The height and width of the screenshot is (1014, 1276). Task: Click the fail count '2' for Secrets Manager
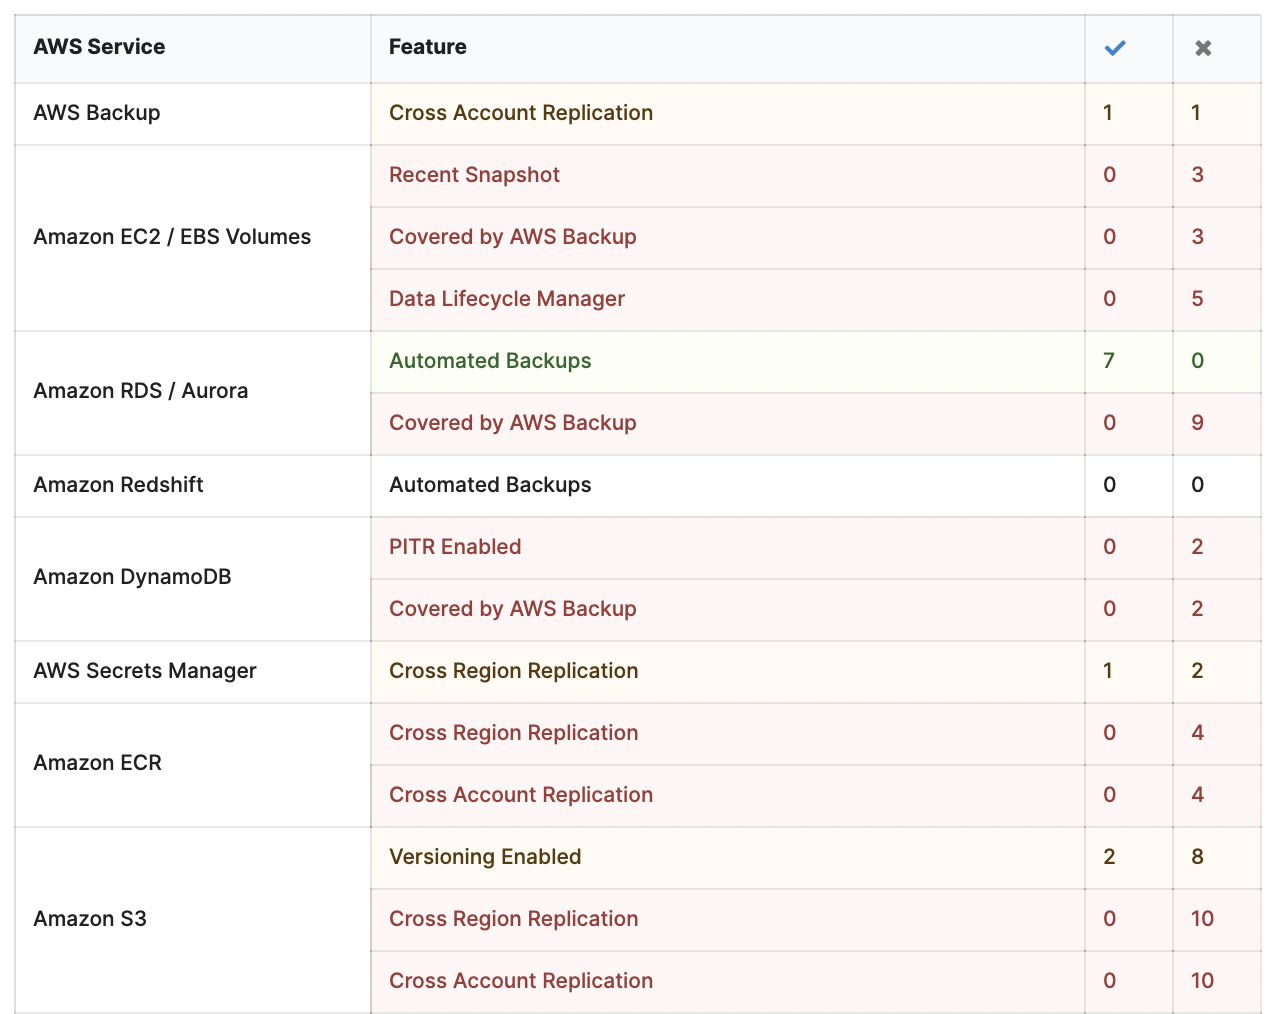pos(1197,671)
